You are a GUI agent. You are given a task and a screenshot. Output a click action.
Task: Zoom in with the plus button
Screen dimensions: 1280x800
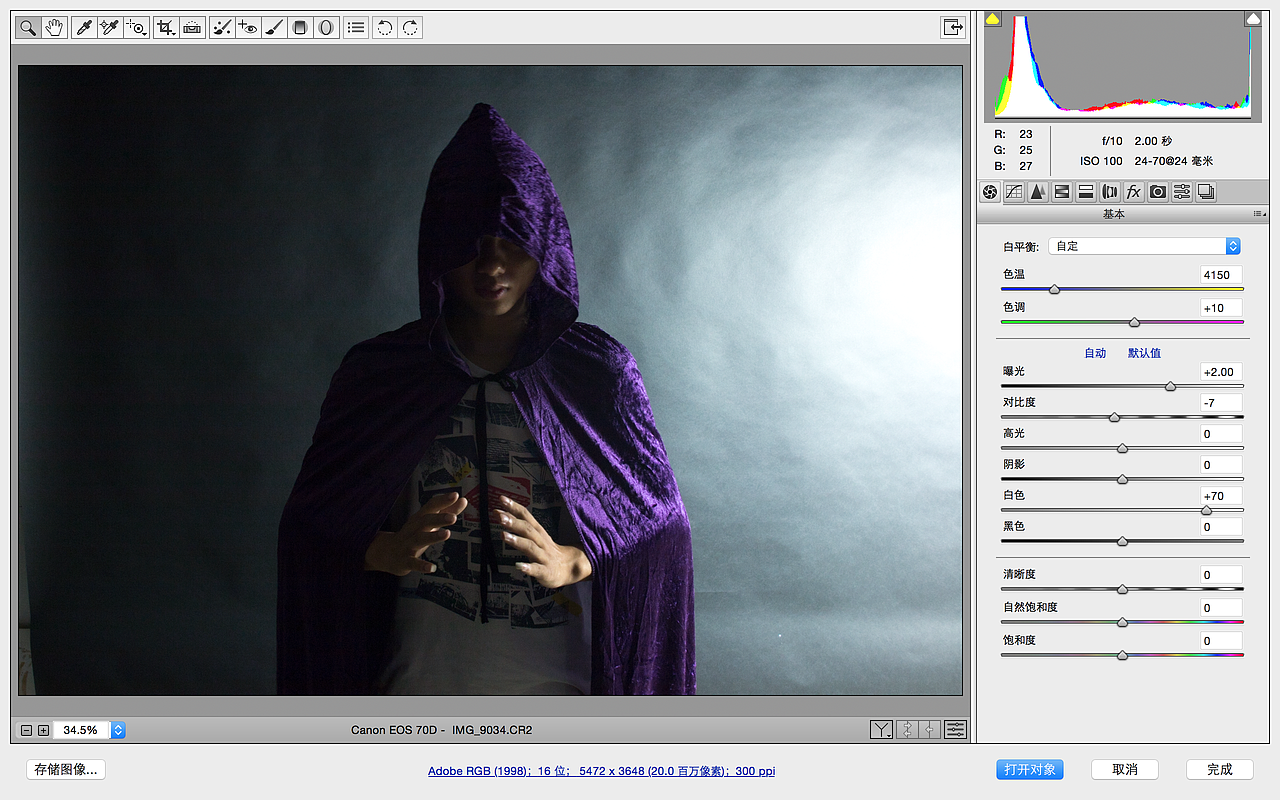coord(43,730)
